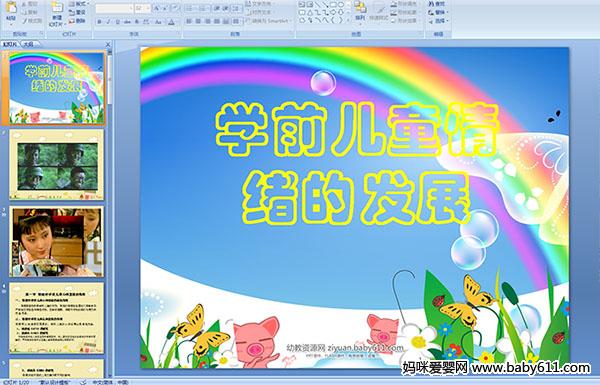The height and width of the screenshot is (385, 600).
Task: Open the slide Layout dropdown
Action: 78,4
